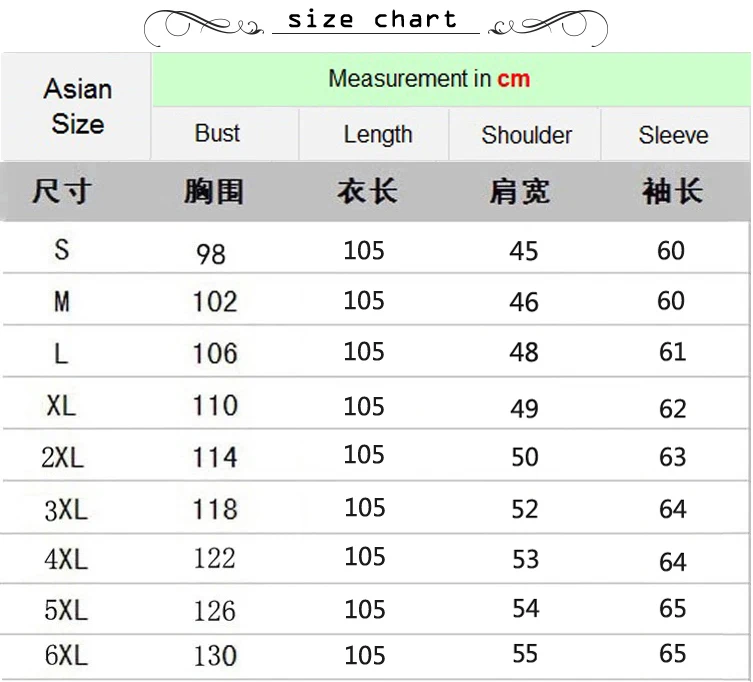
Task: Click sleeve value 63 in 2XL row
Action: click(673, 456)
